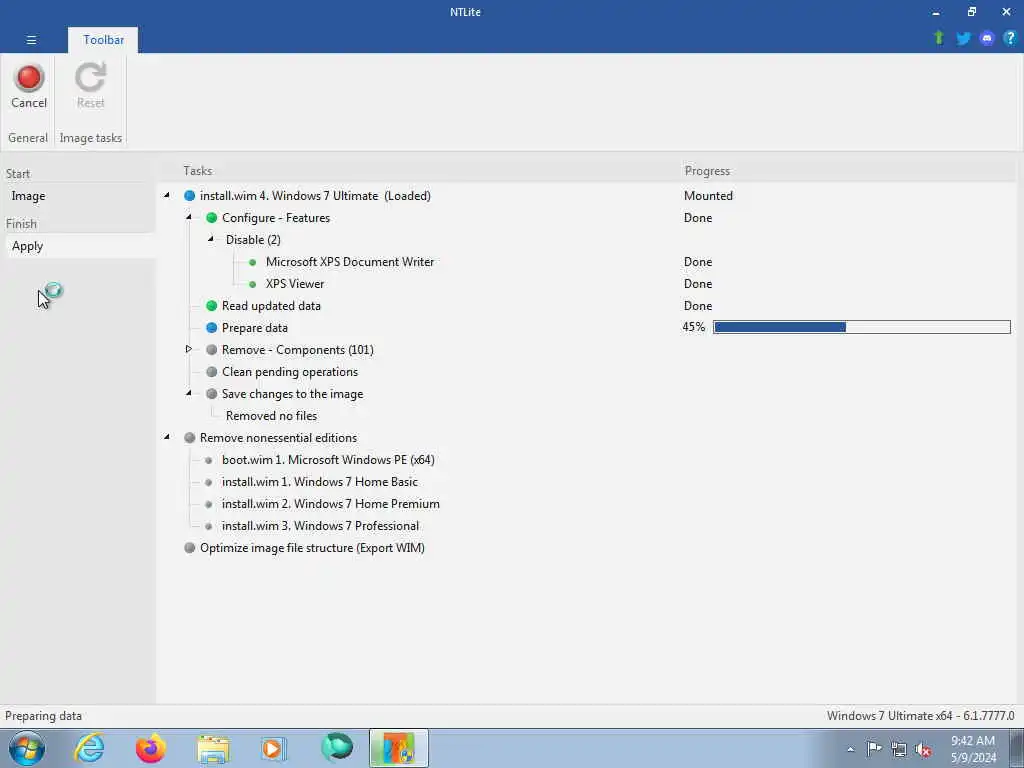Open the network tray icon
Image resolution: width=1024 pixels, height=768 pixels.
point(899,750)
